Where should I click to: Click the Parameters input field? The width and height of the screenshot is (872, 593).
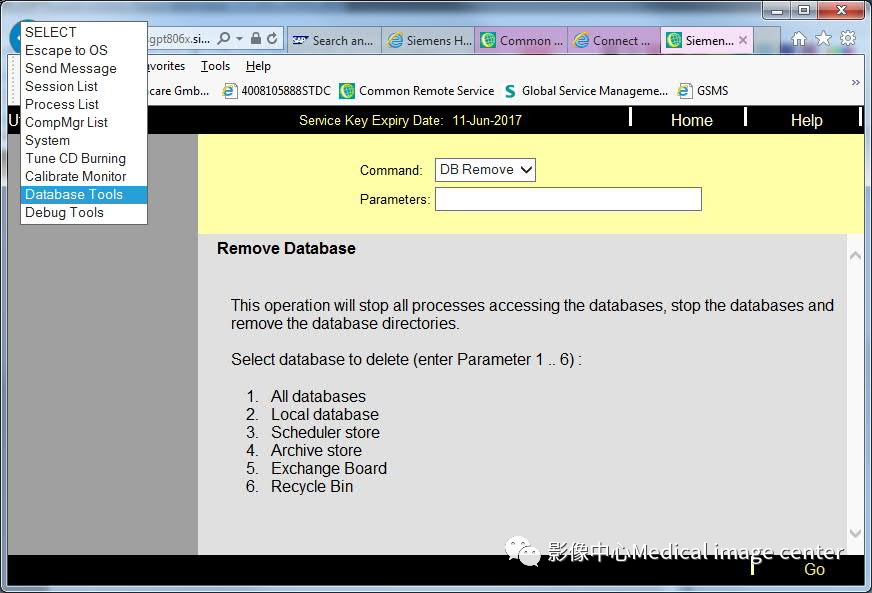[568, 199]
